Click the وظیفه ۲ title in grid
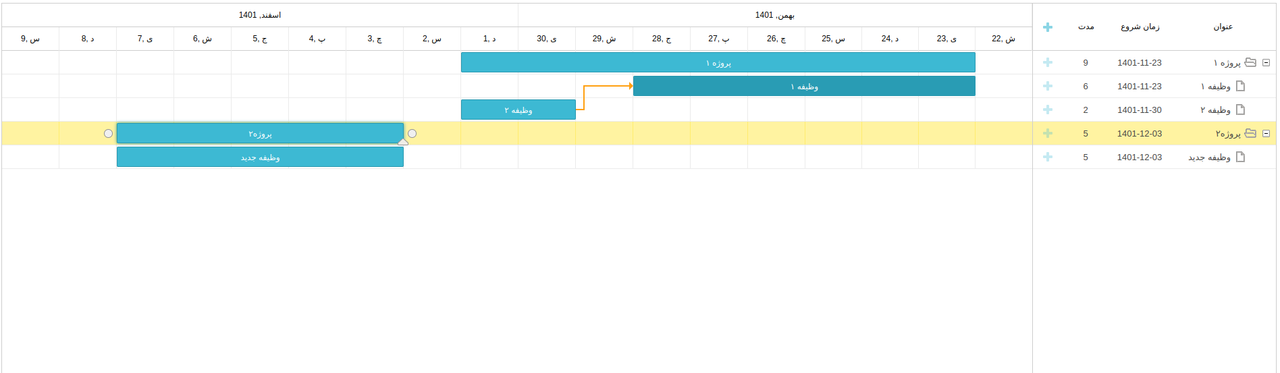This screenshot has height=373, width=1280. [x=1216, y=110]
